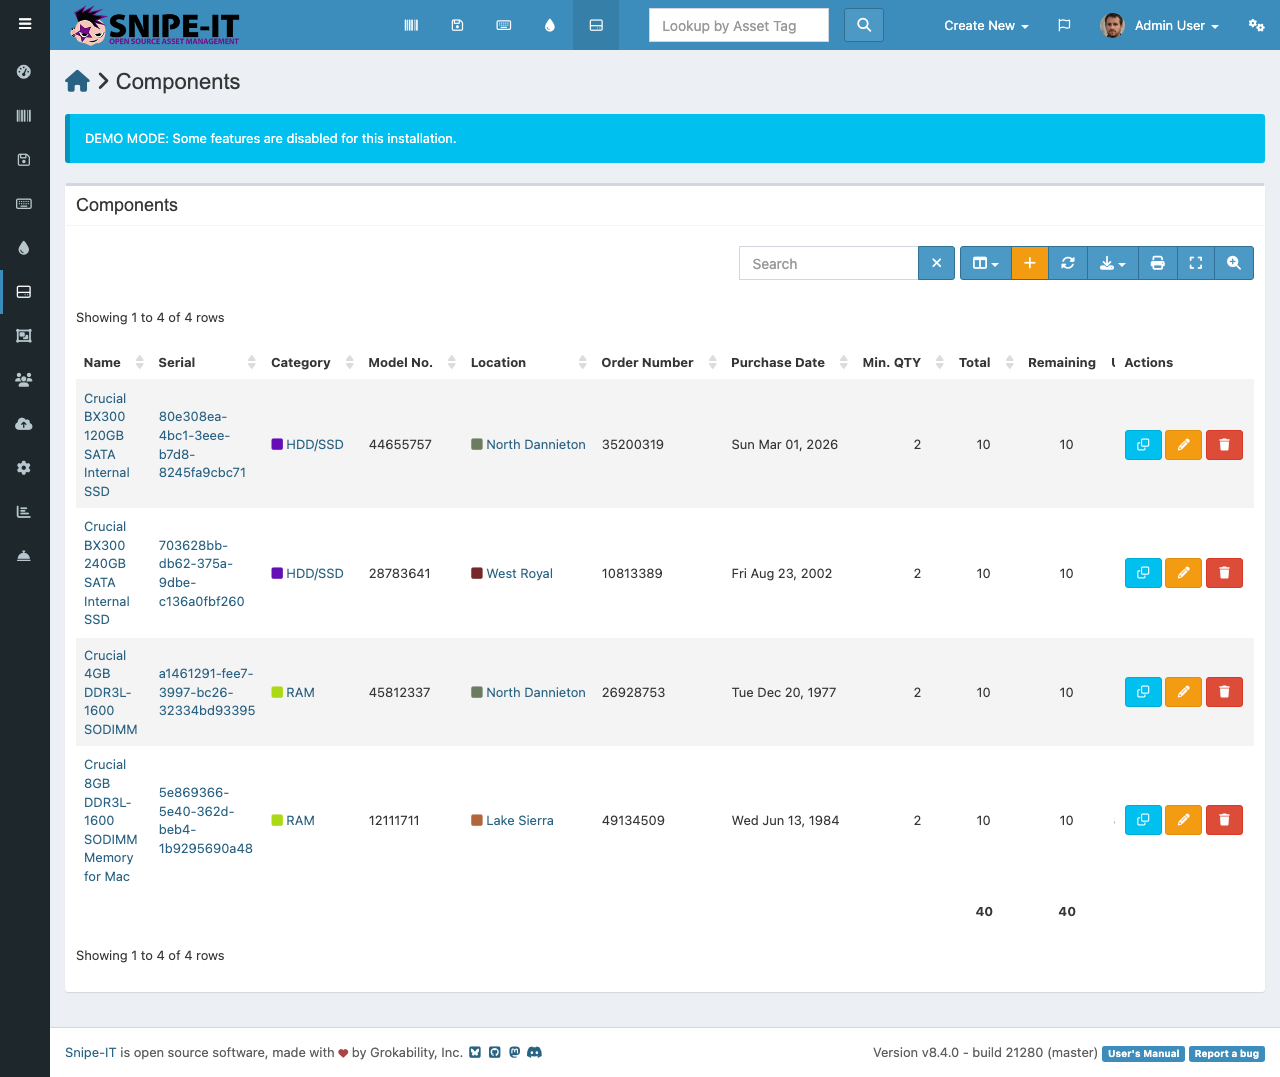Open the export data dropdown

tap(1113, 263)
